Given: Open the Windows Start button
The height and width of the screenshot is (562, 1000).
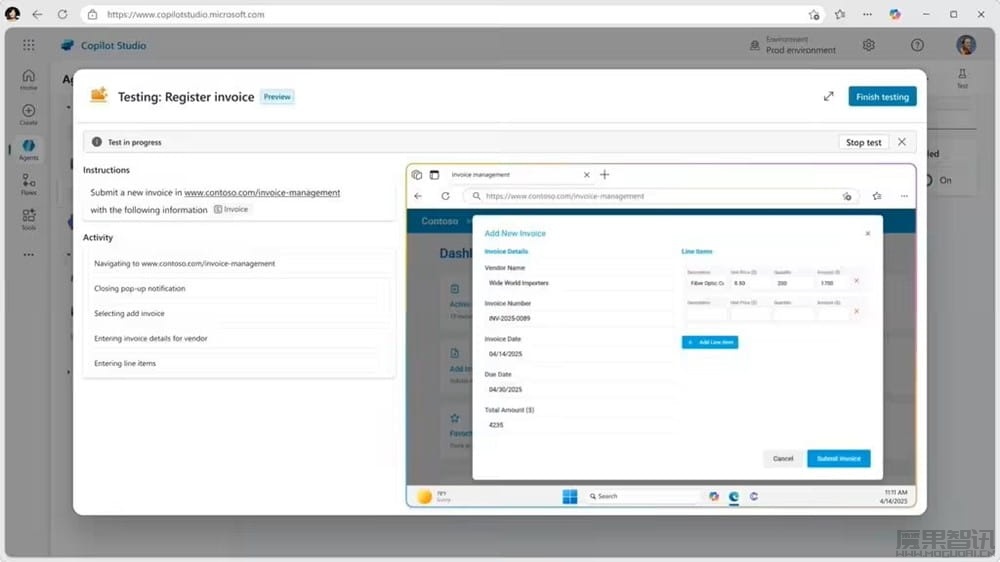Looking at the screenshot, I should (x=570, y=496).
